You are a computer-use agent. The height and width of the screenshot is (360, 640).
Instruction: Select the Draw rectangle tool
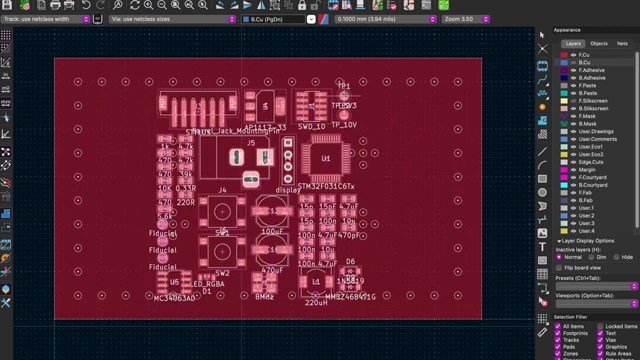point(542,179)
